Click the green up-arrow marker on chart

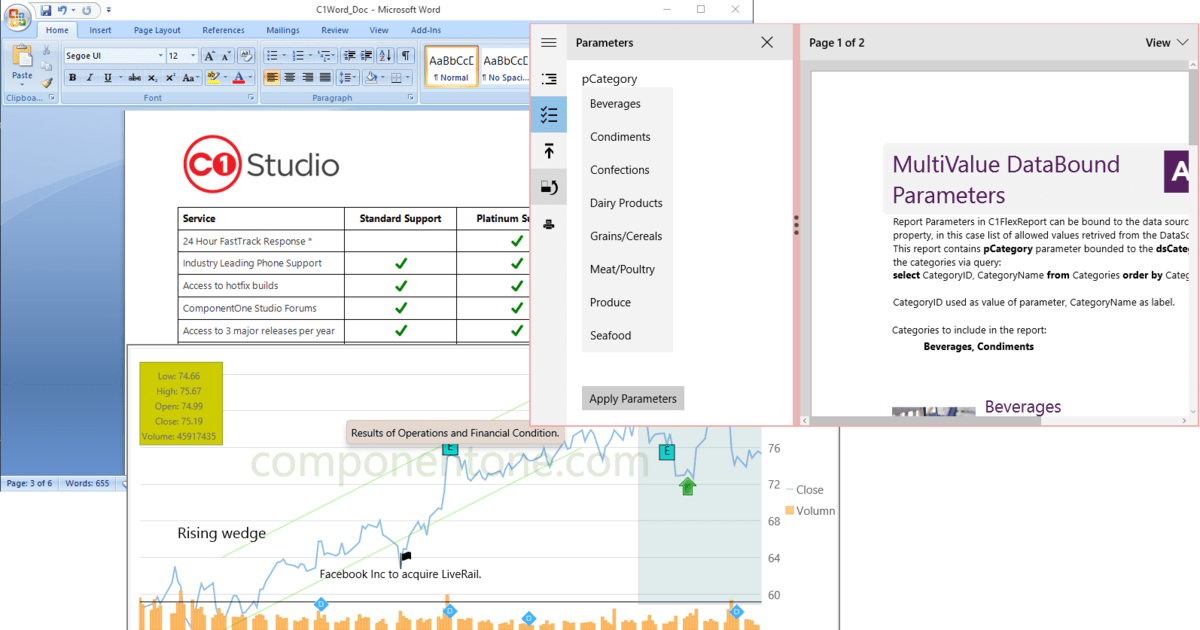click(x=687, y=486)
